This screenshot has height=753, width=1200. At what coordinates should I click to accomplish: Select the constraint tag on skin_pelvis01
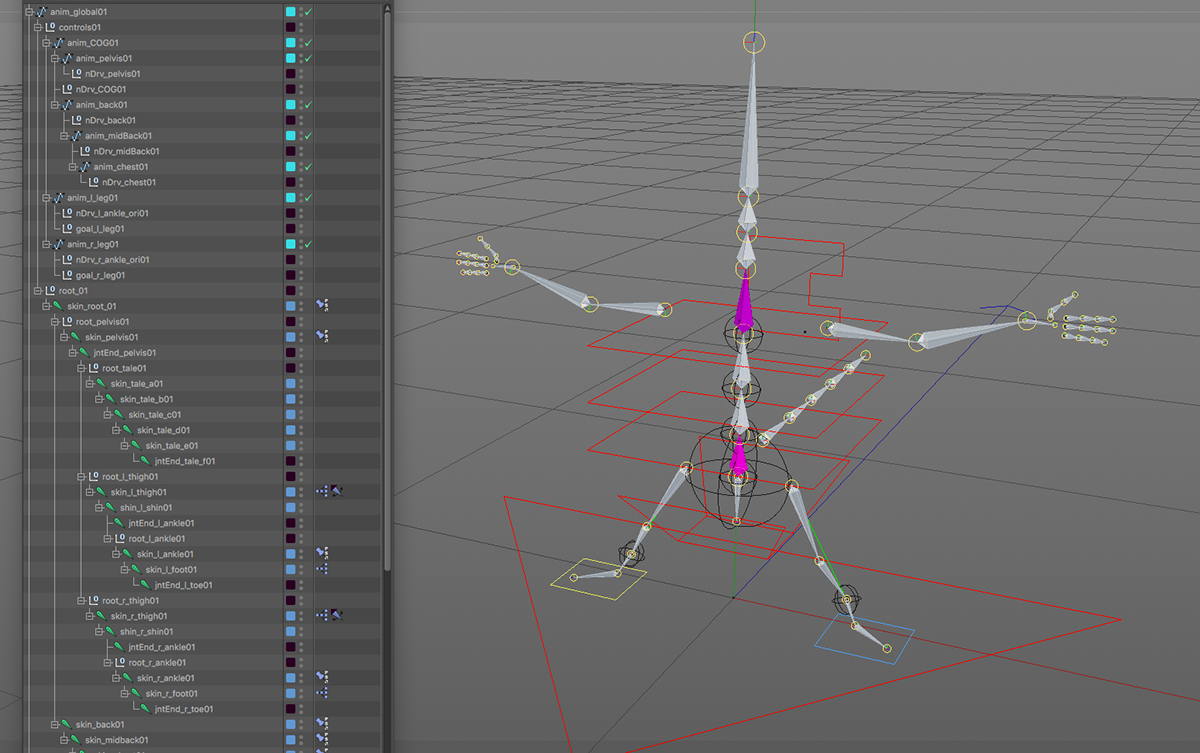pos(322,337)
